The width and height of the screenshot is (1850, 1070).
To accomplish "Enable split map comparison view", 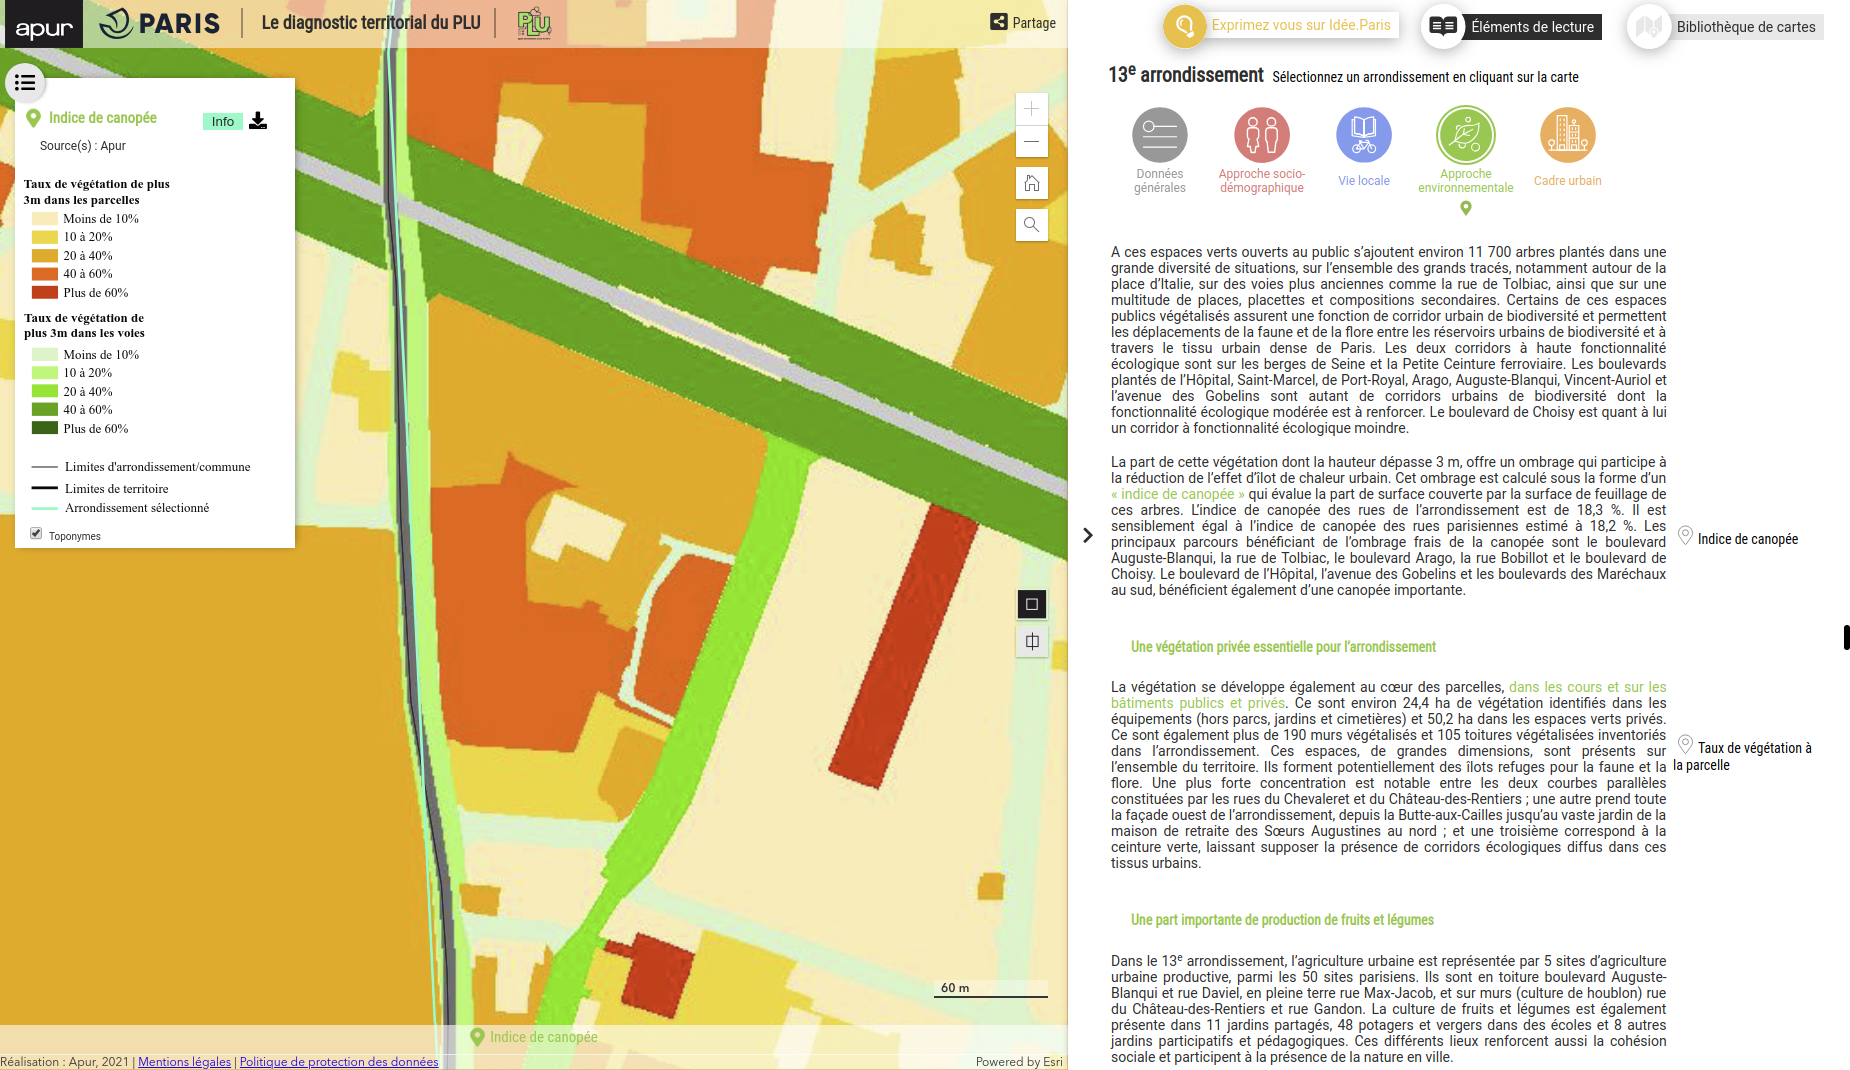I will click(1032, 642).
